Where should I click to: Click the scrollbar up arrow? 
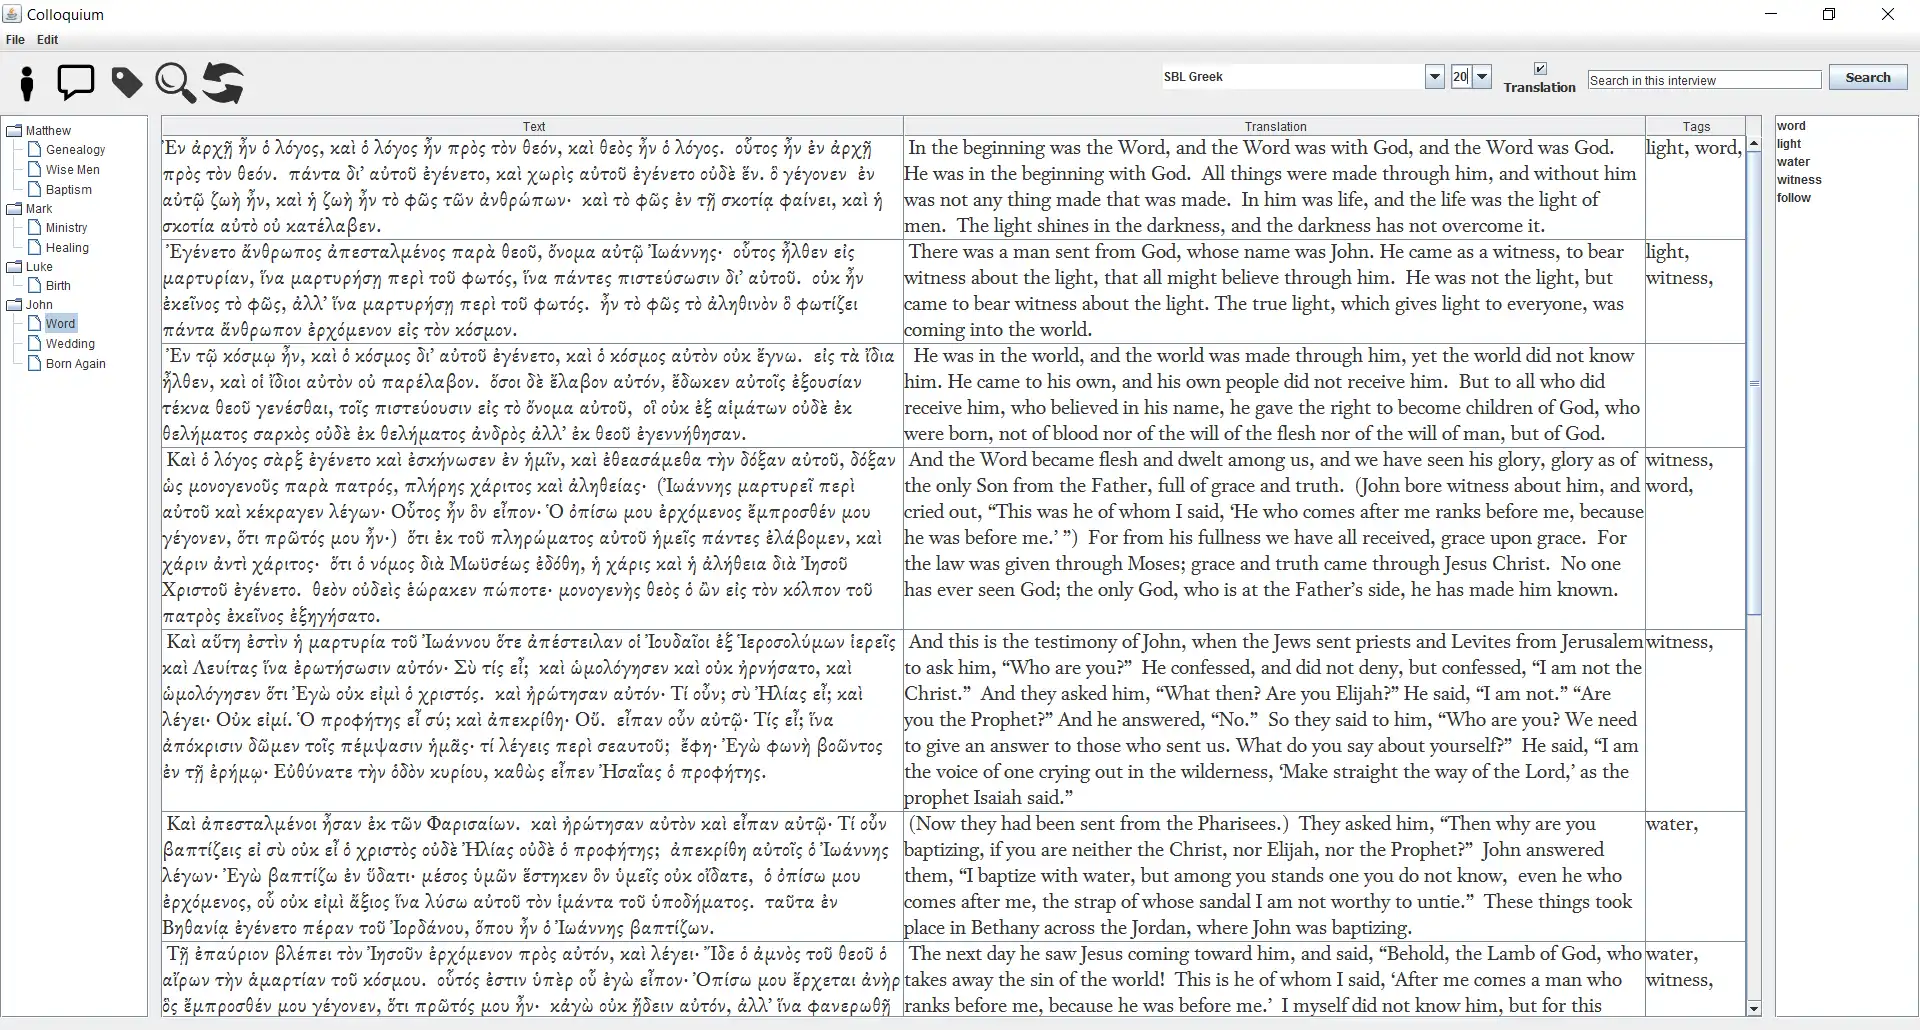pyautogui.click(x=1754, y=144)
